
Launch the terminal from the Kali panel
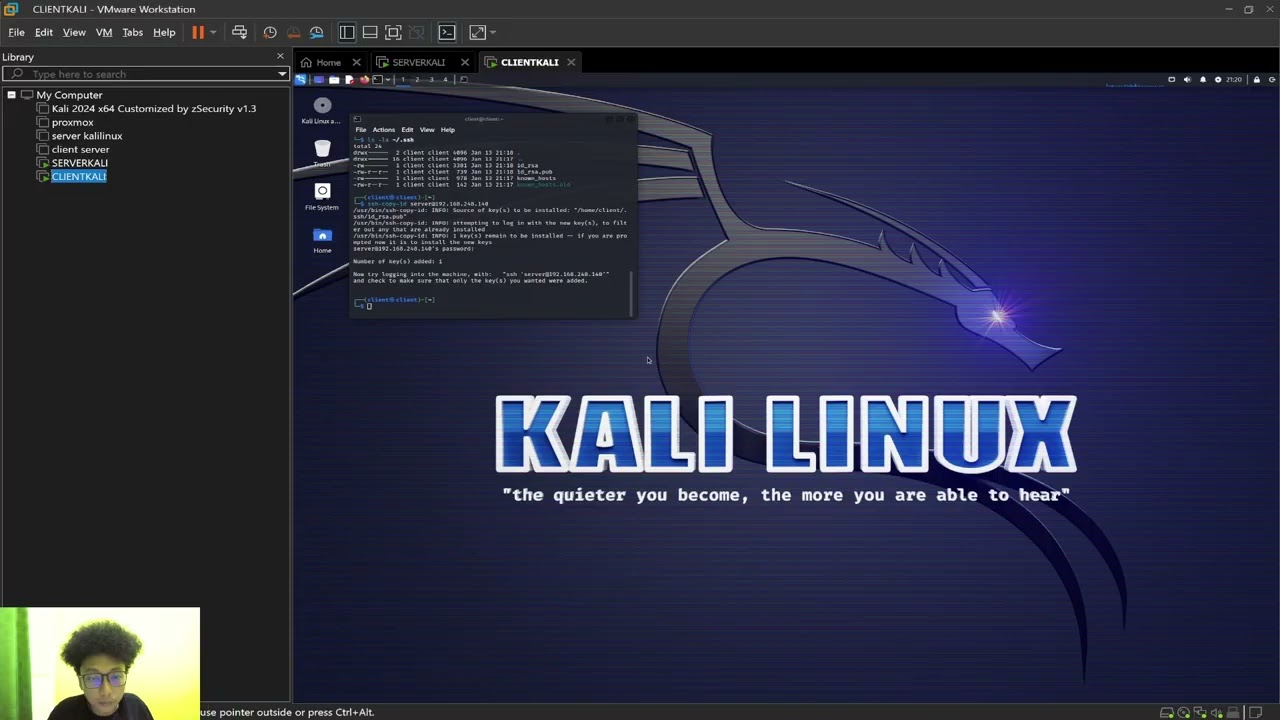377,80
